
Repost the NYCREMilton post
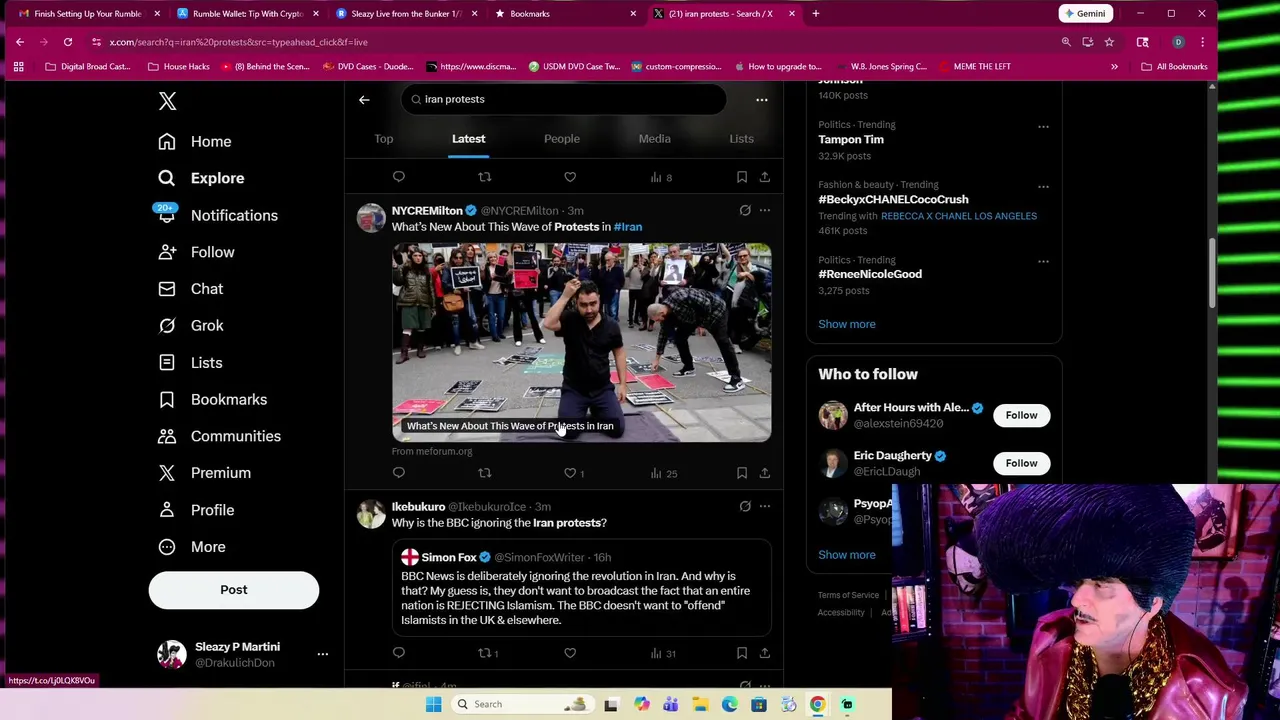485,473
